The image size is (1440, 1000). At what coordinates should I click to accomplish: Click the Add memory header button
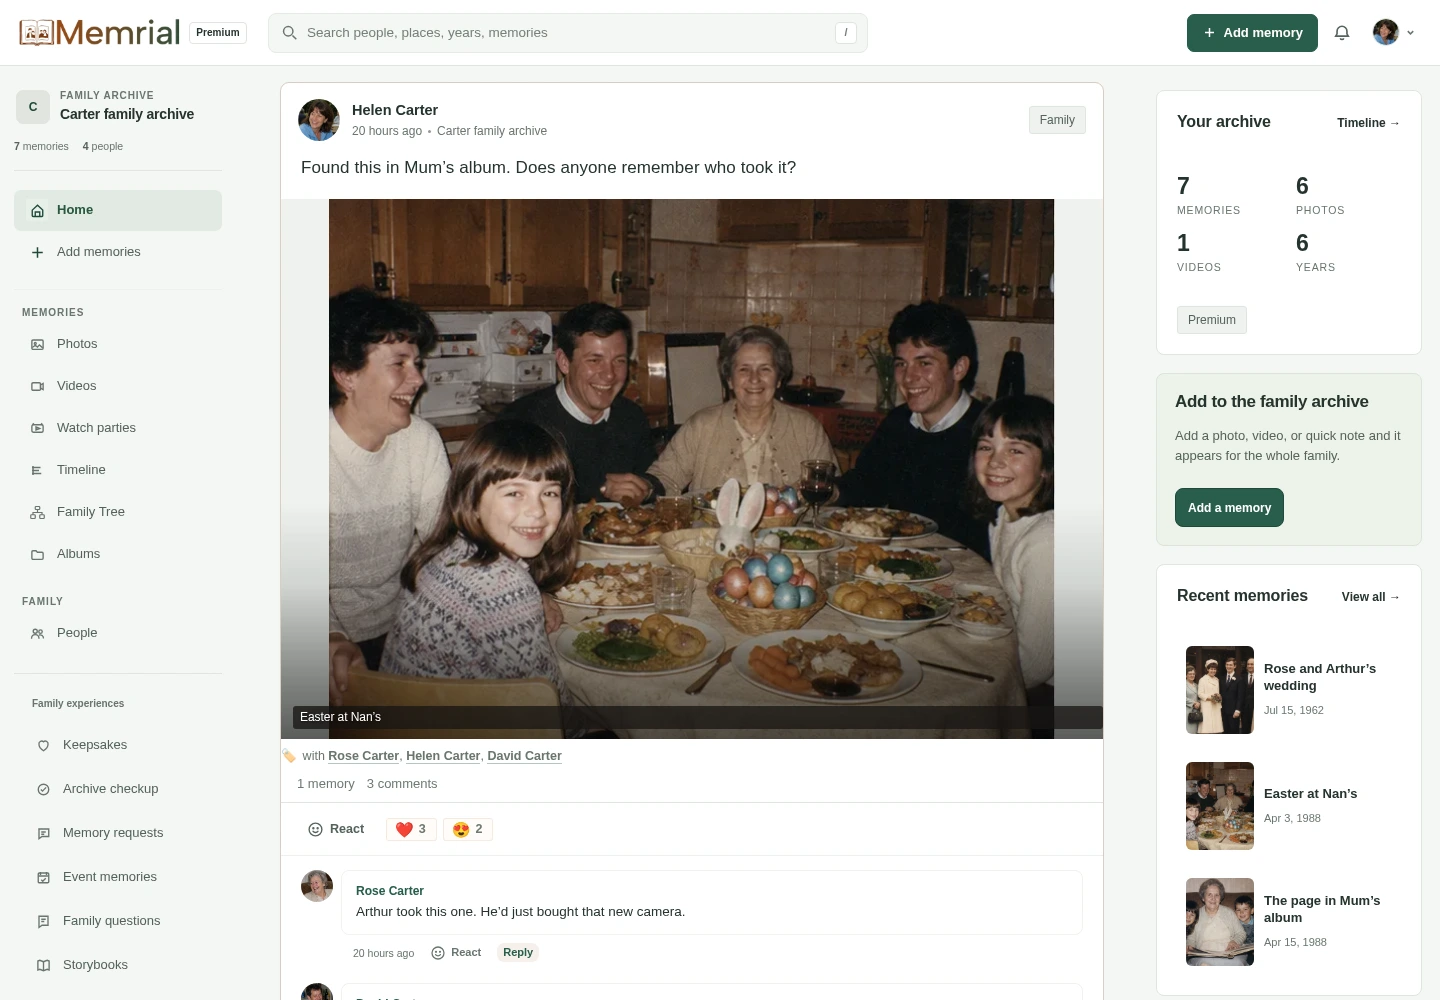1252,33
